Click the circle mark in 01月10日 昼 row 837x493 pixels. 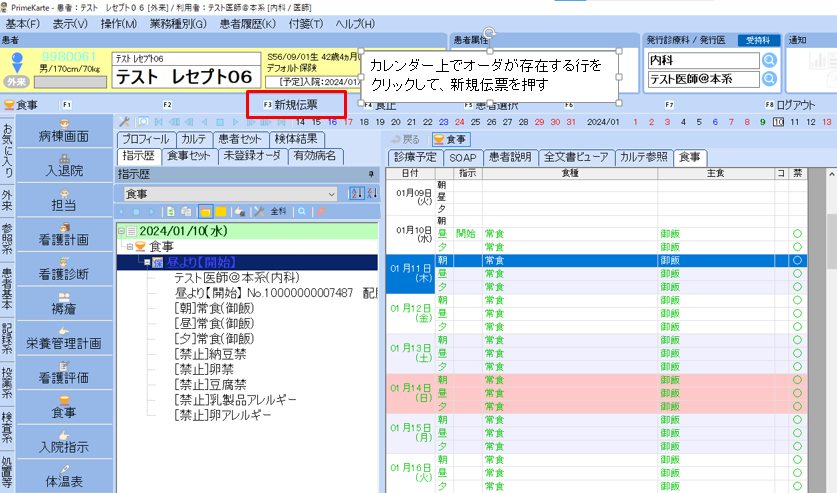(797, 234)
